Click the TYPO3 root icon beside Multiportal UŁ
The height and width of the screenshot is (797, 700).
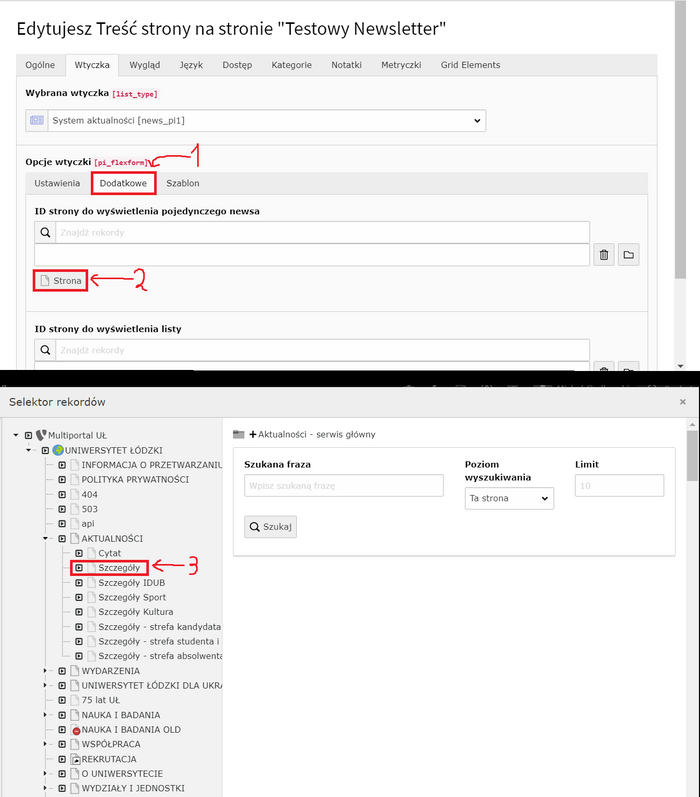[41, 436]
